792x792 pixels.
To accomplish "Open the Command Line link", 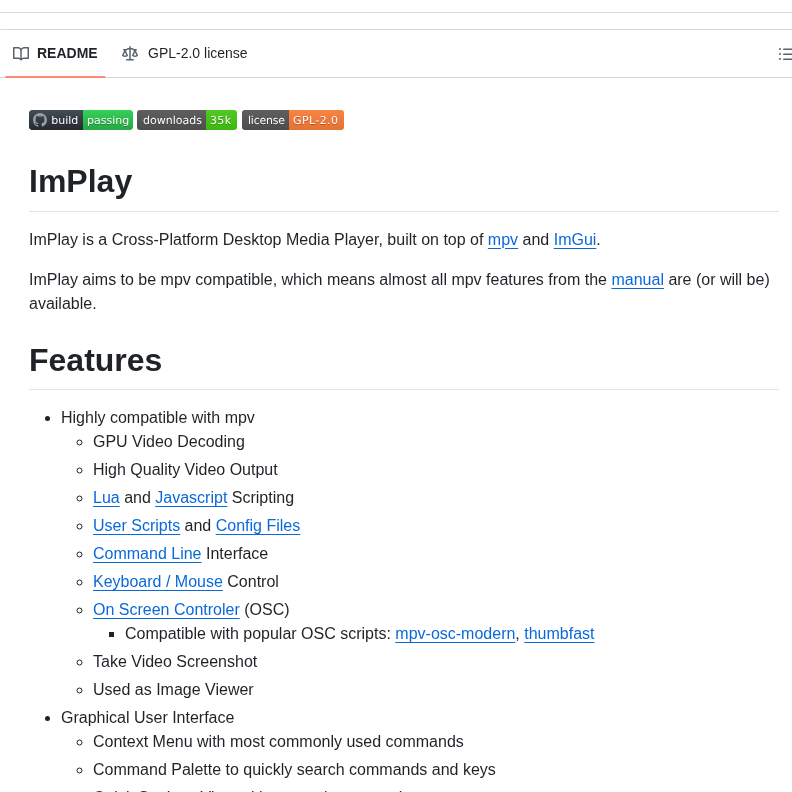I will click(x=147, y=554).
